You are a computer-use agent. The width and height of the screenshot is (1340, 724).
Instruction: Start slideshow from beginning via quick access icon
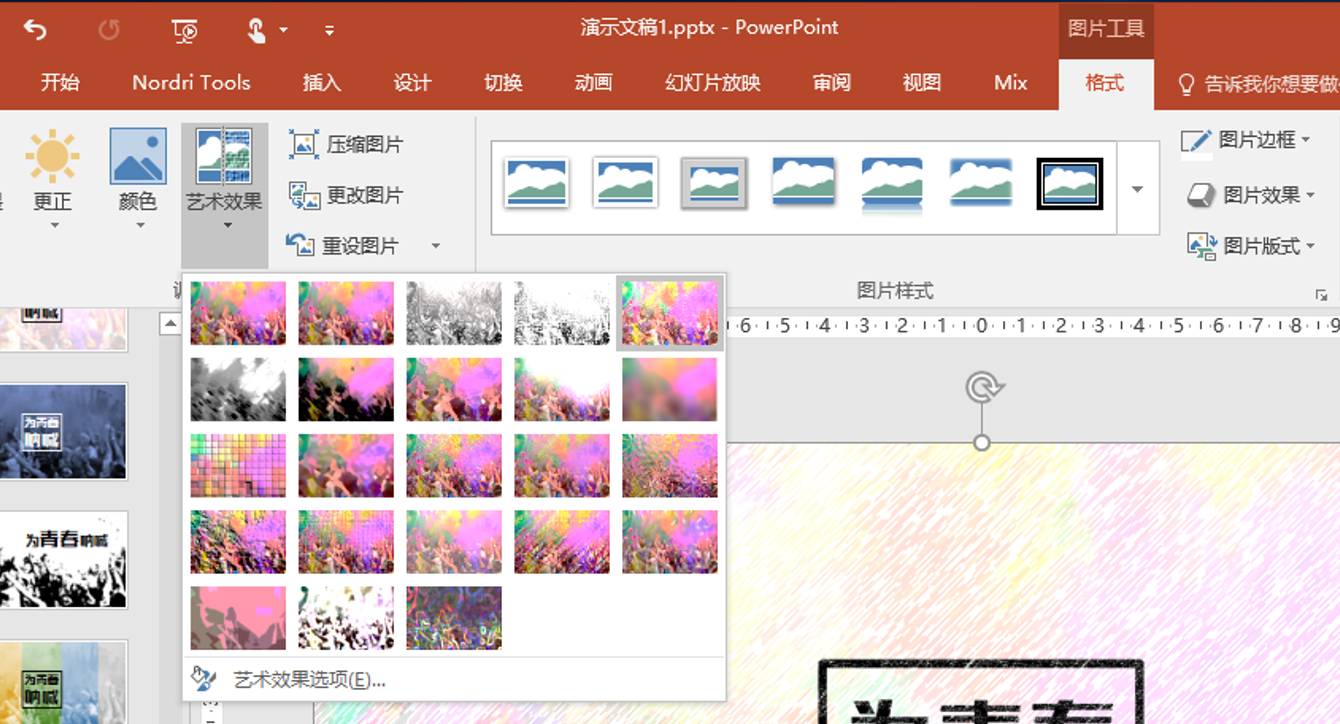(x=185, y=31)
